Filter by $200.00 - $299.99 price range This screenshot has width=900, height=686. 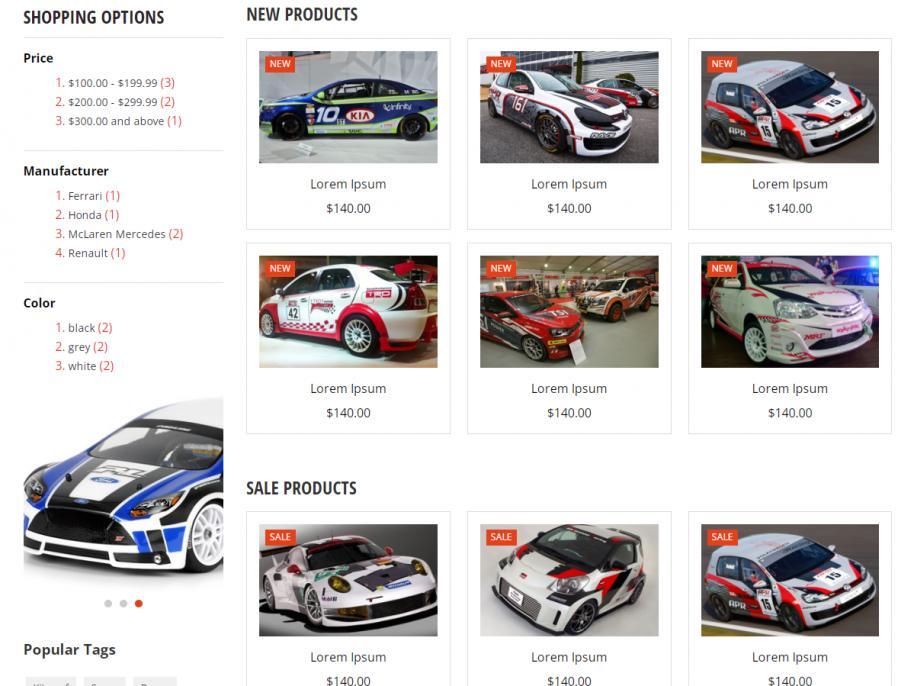pos(112,102)
